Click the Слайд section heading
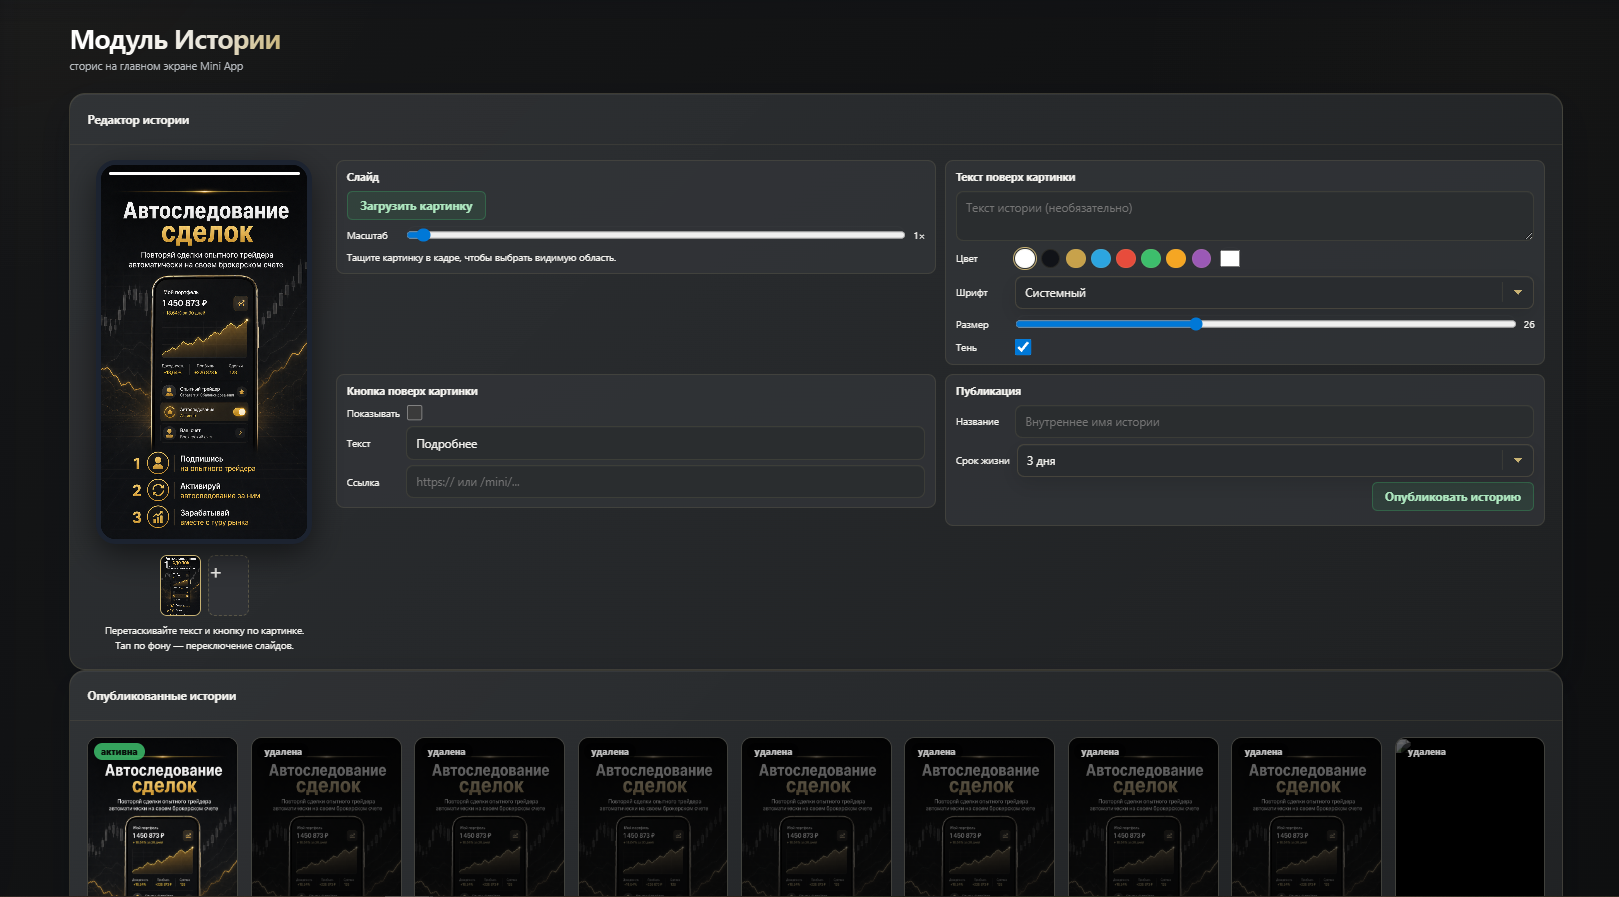This screenshot has width=1619, height=897. pyautogui.click(x=363, y=177)
